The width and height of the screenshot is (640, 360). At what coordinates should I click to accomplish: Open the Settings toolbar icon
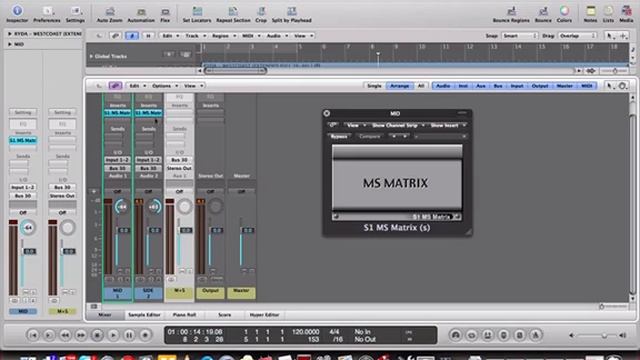click(x=75, y=13)
